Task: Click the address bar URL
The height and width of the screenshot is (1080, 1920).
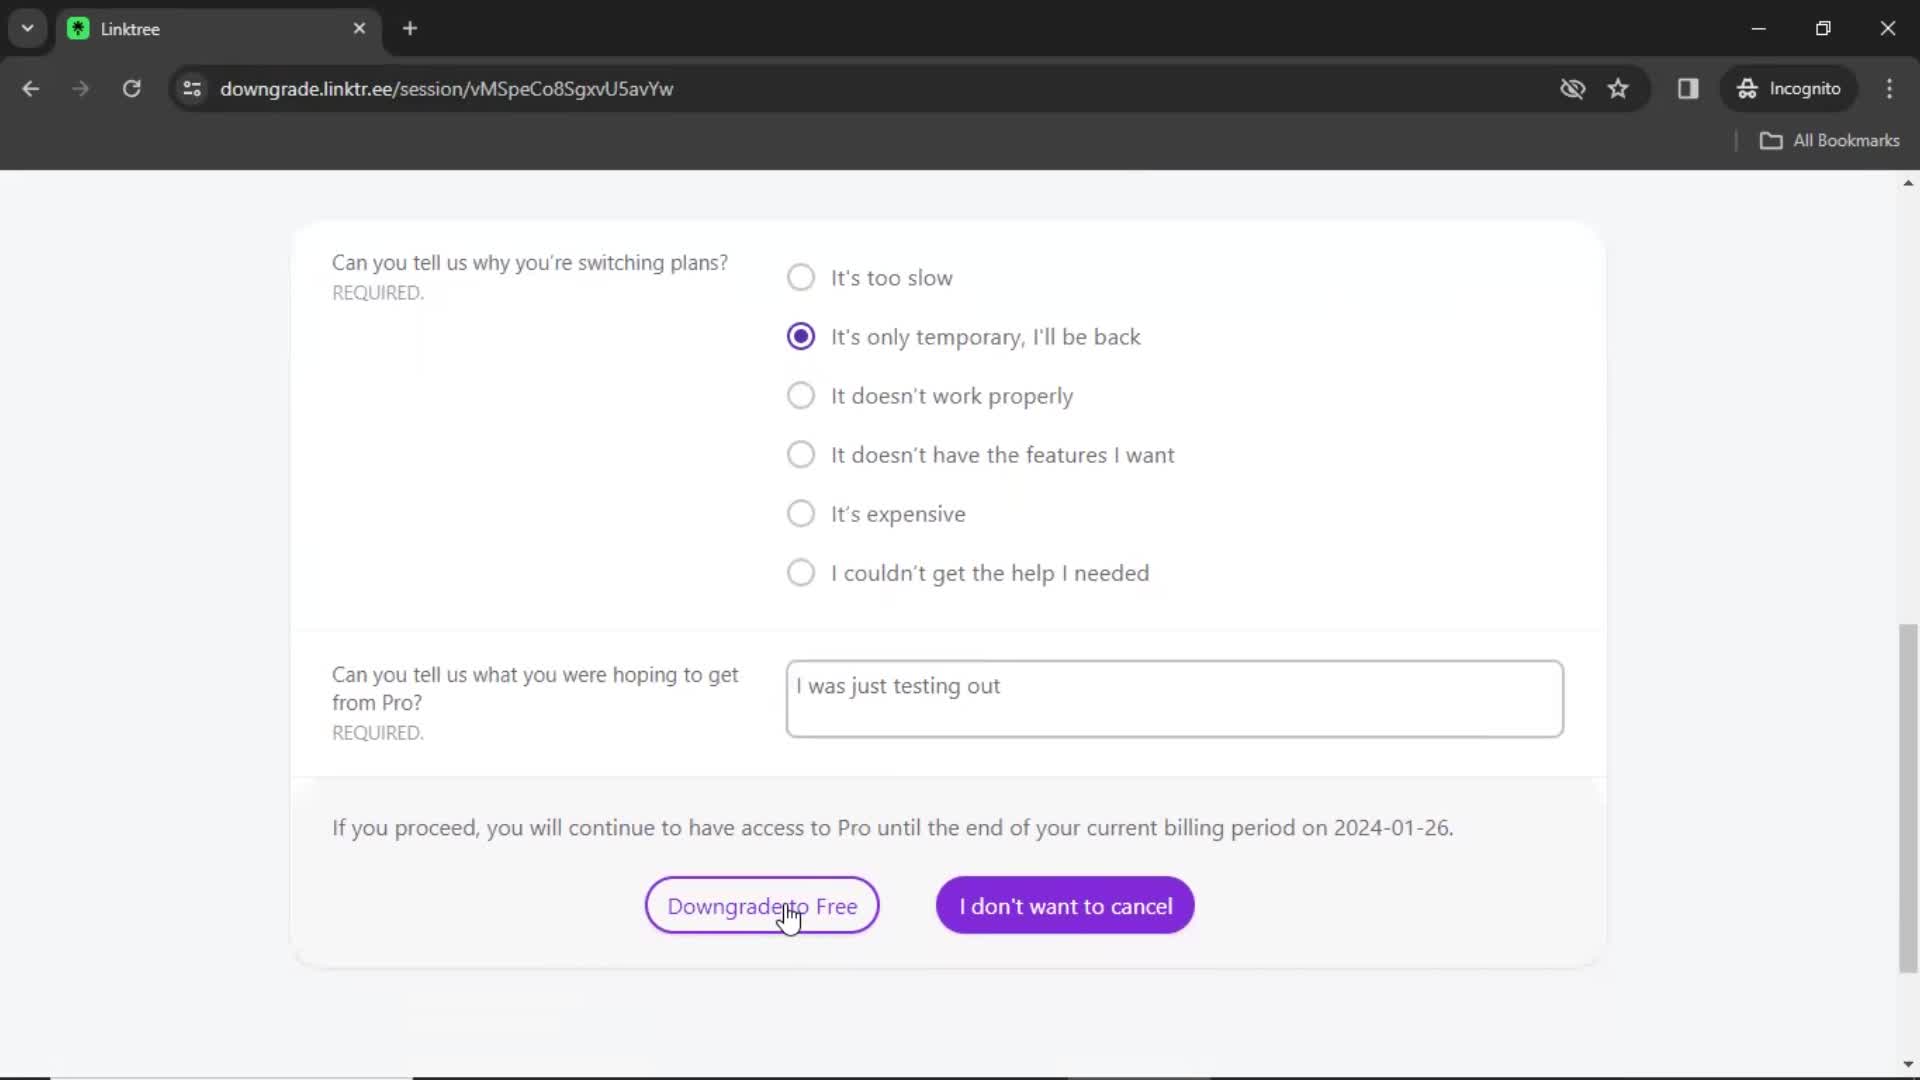Action: point(446,89)
